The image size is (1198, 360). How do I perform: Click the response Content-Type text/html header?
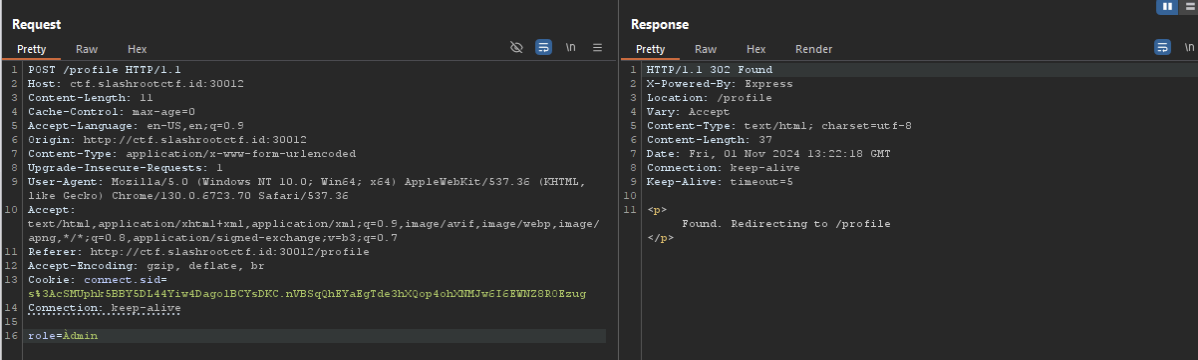click(x=779, y=125)
